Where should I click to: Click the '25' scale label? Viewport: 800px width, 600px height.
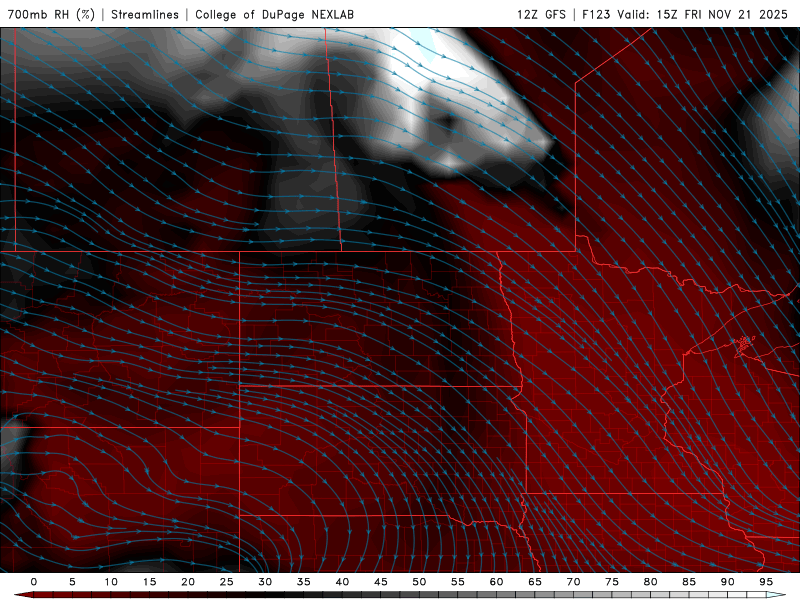point(227,582)
